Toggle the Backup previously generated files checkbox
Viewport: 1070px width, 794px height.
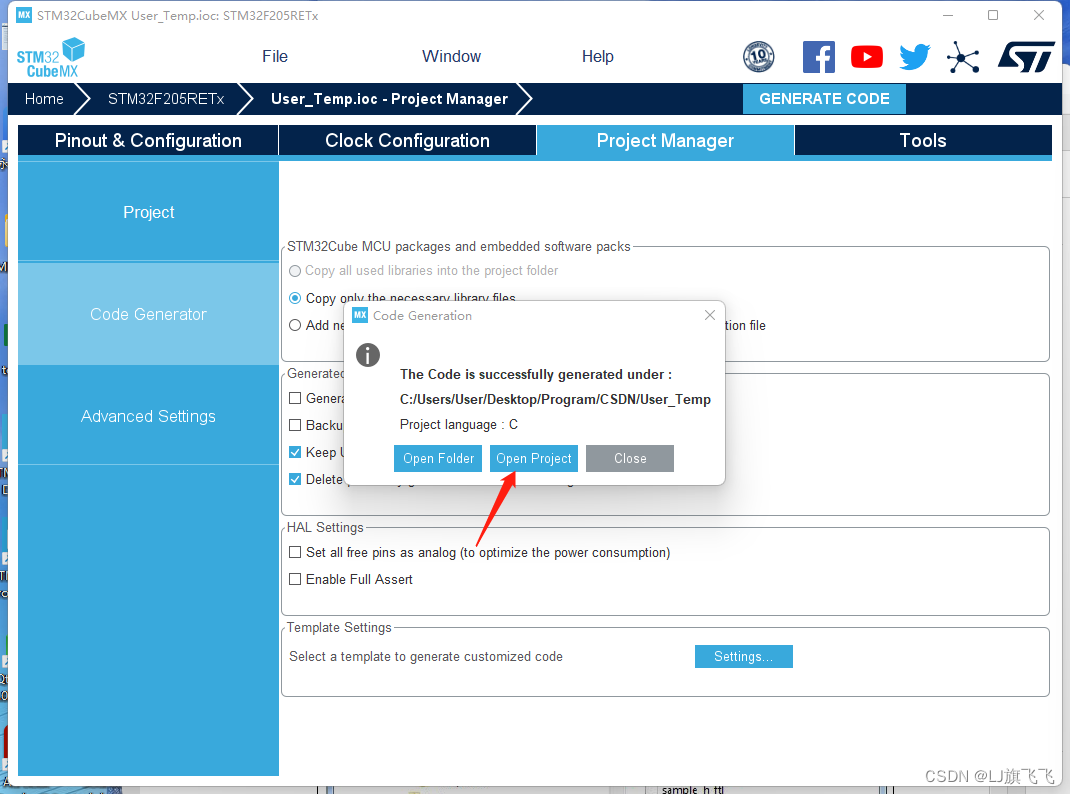click(295, 425)
